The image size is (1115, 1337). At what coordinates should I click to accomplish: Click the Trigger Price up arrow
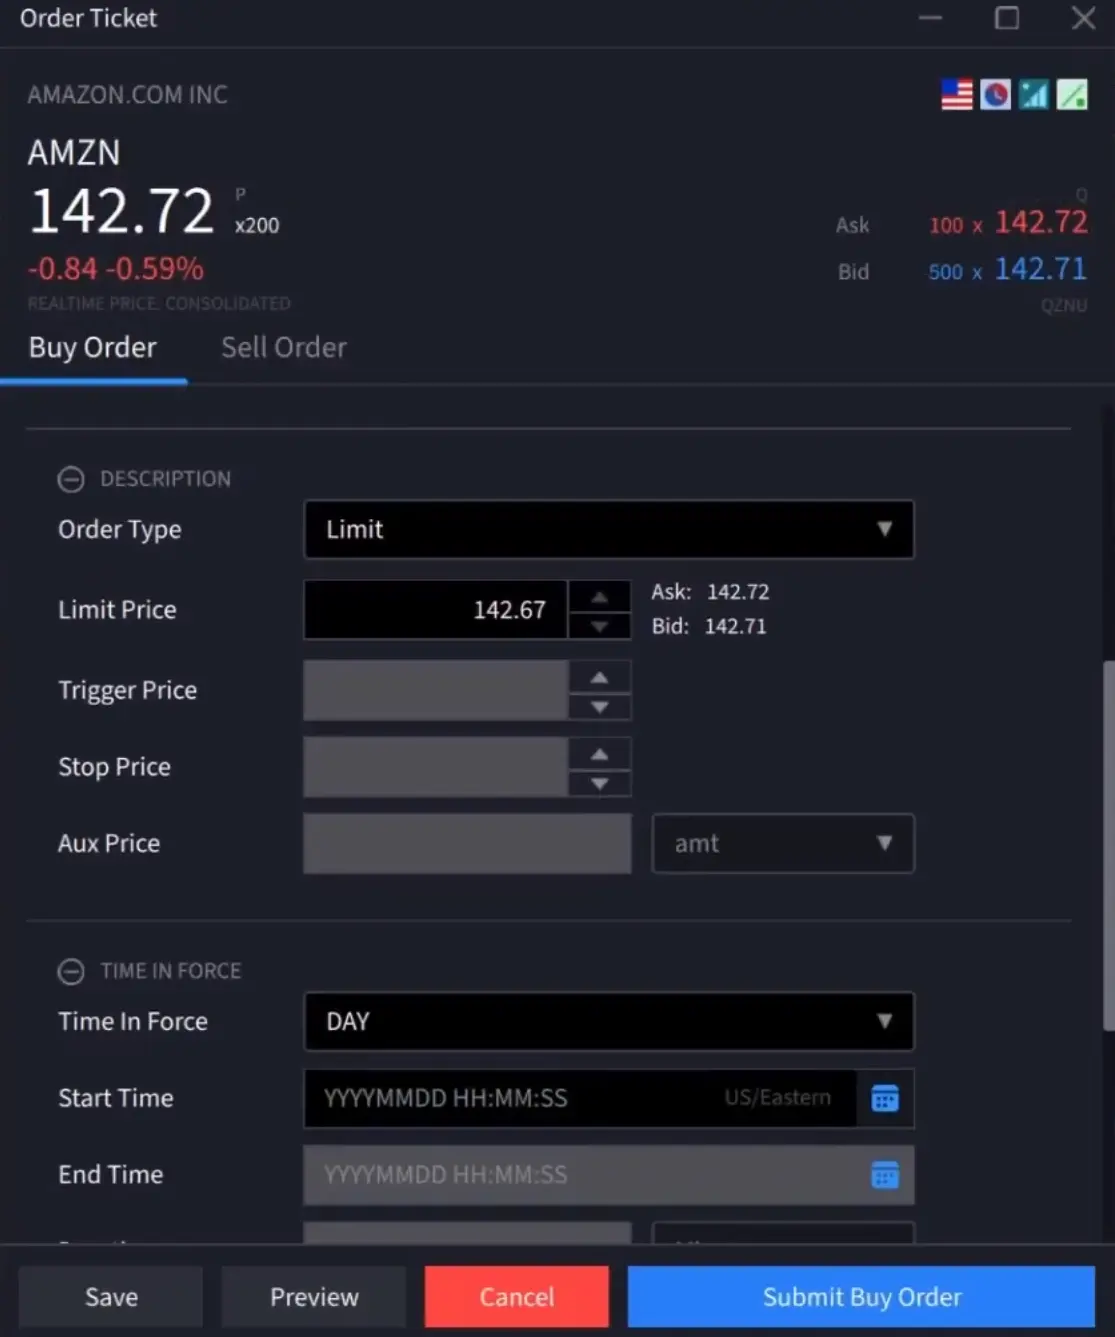click(599, 677)
